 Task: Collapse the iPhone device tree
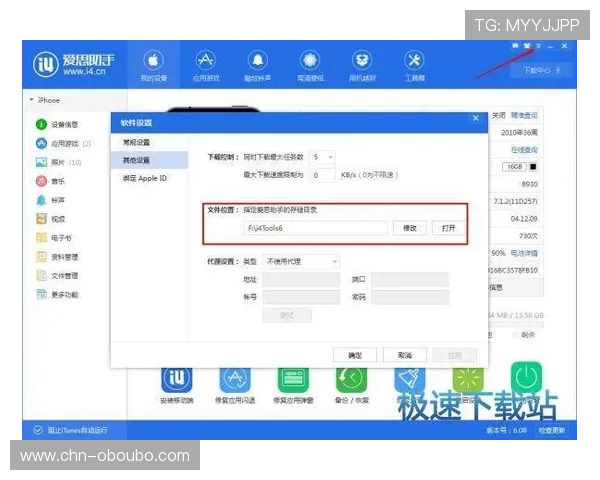[31, 100]
